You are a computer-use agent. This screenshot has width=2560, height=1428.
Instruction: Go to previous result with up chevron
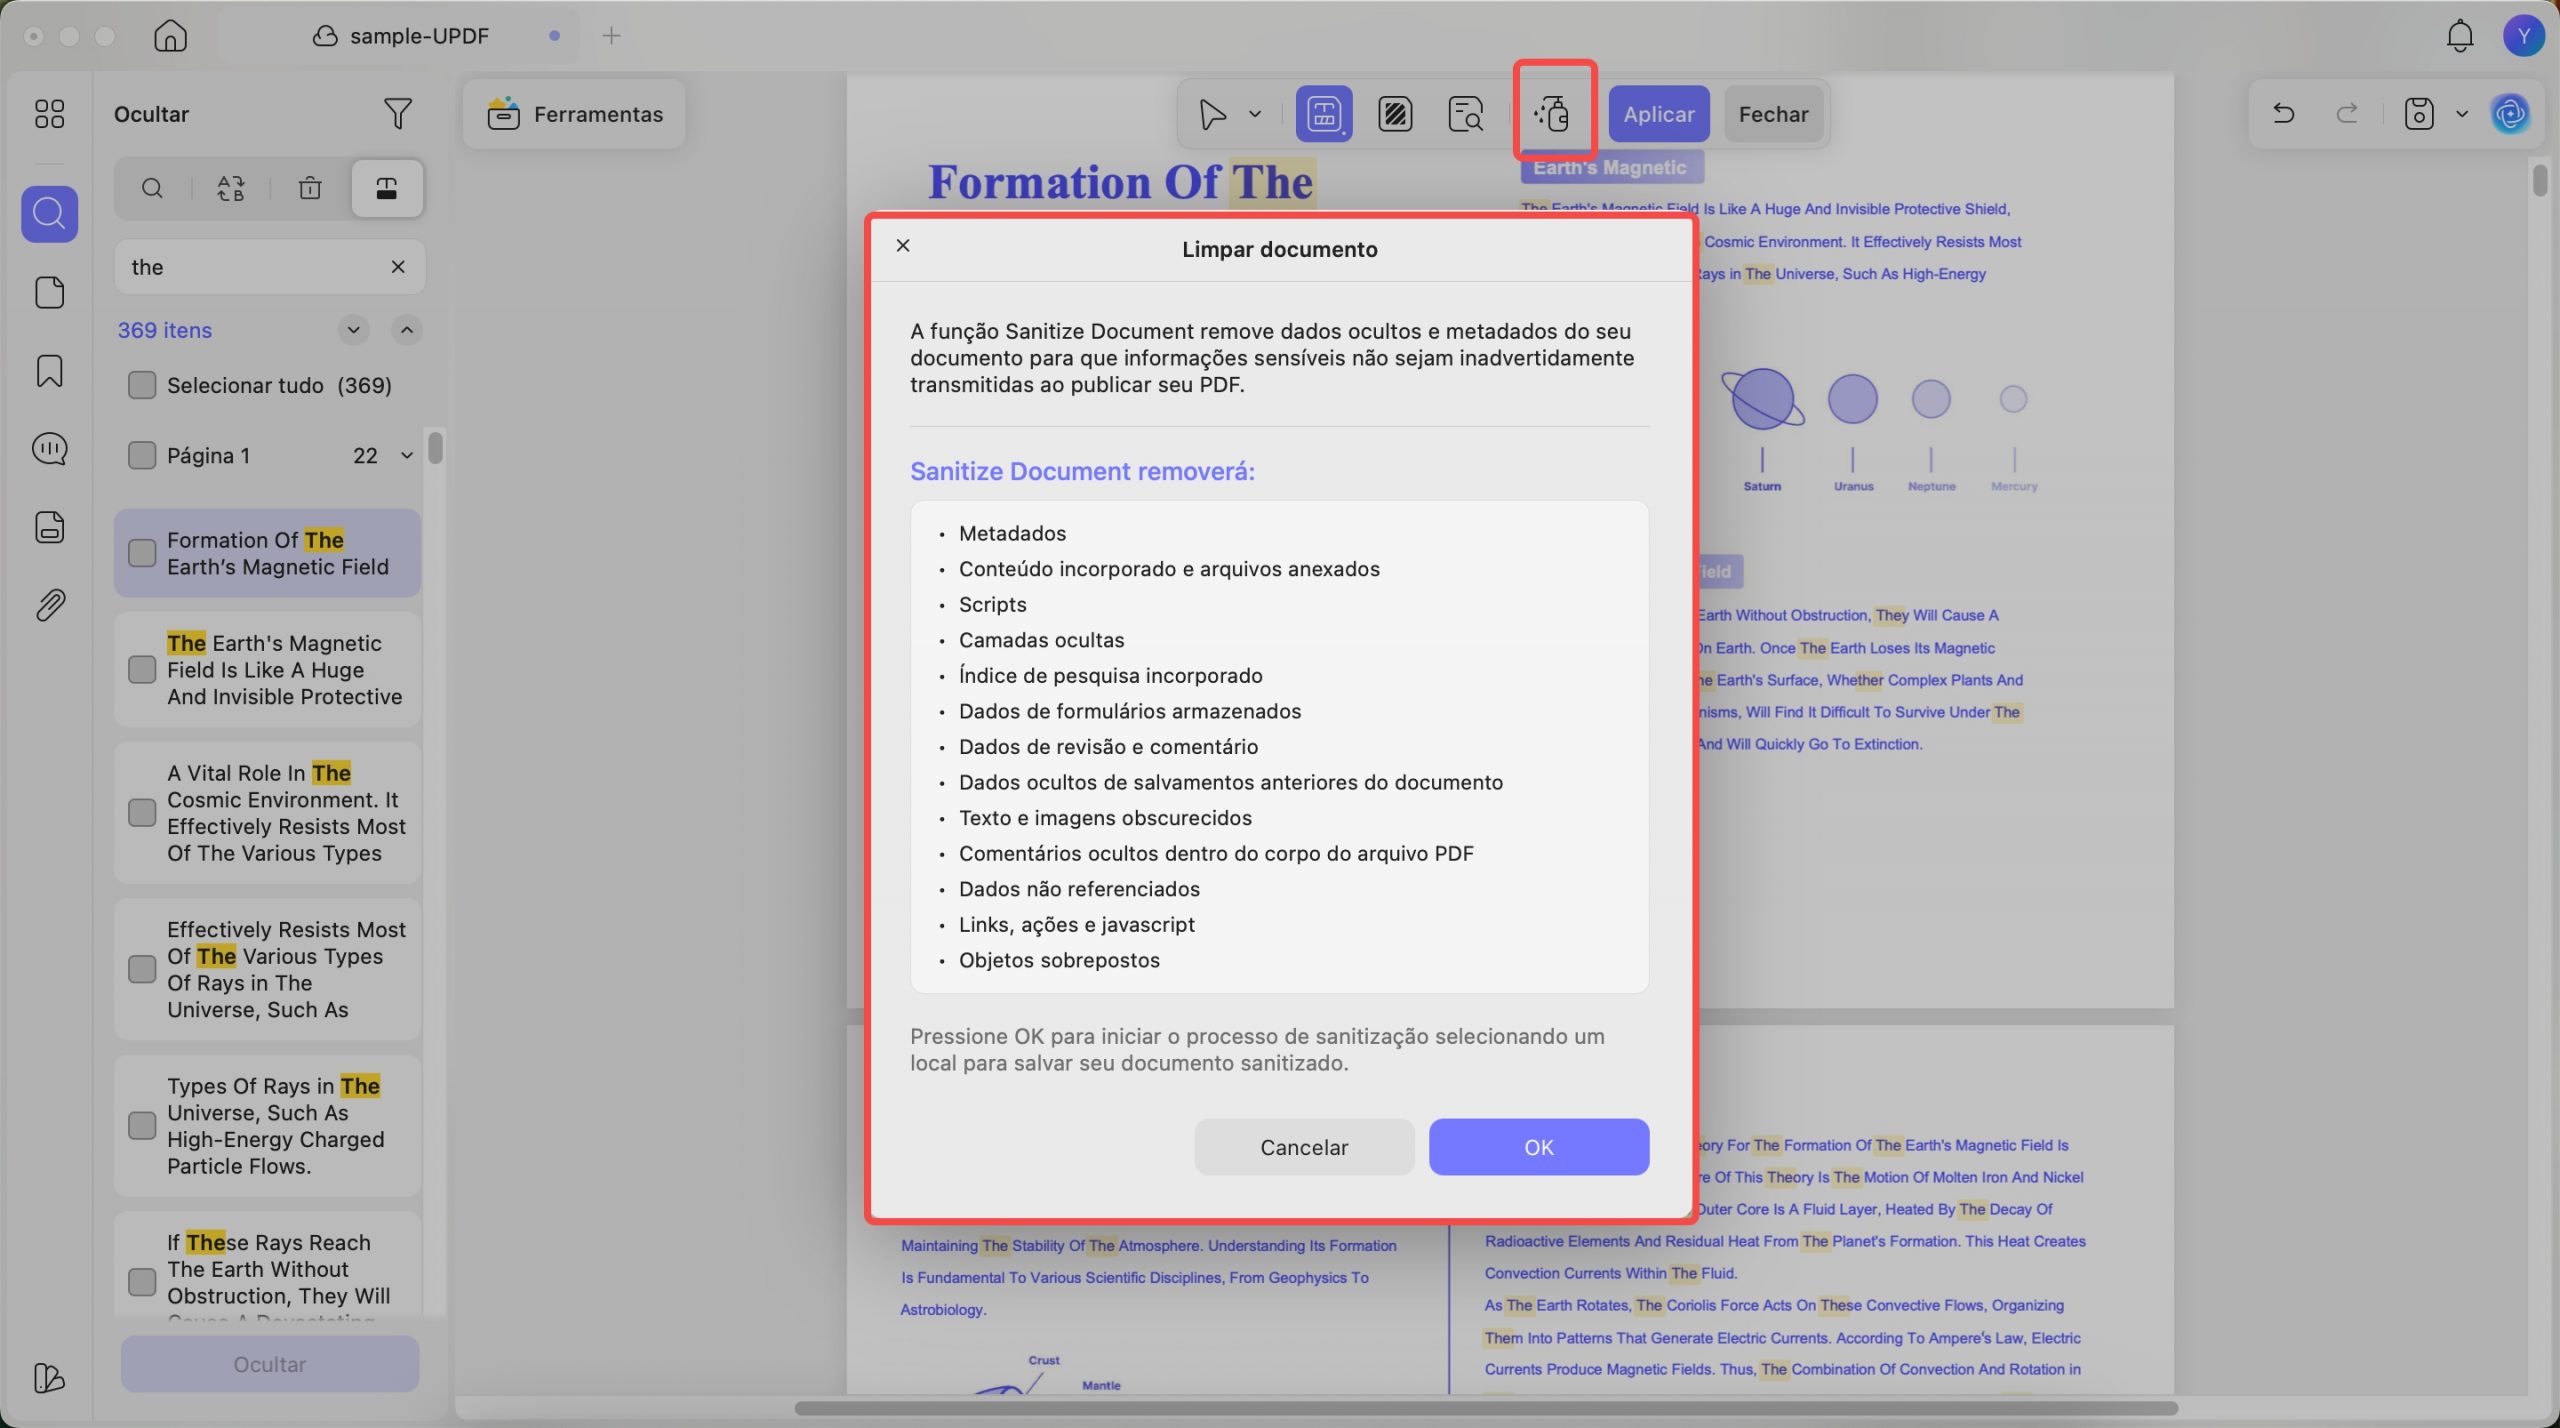point(407,330)
